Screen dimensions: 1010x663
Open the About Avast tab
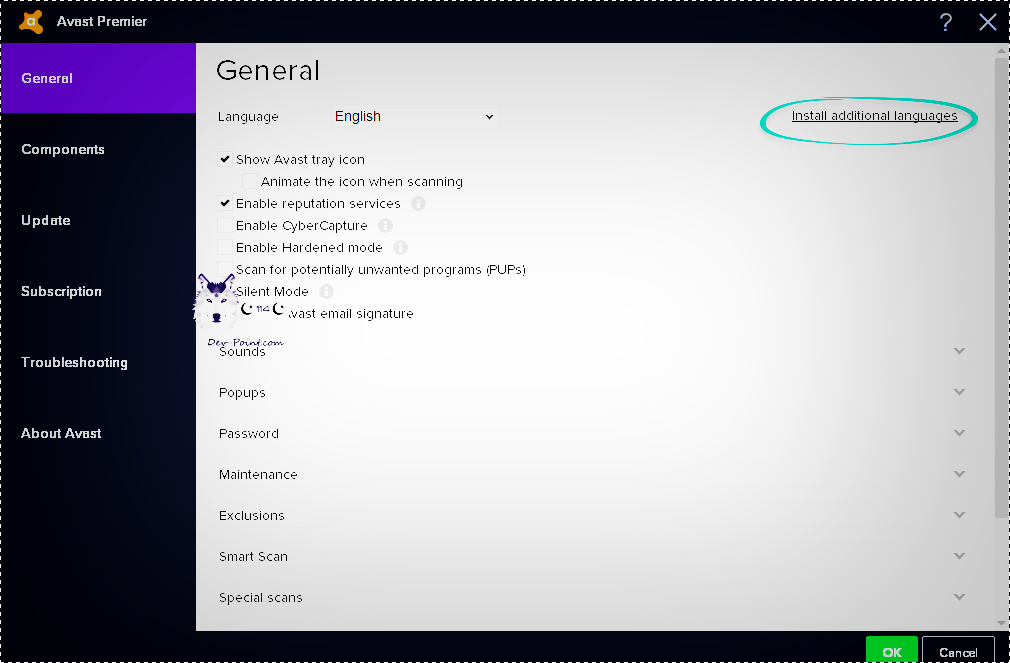click(98, 433)
